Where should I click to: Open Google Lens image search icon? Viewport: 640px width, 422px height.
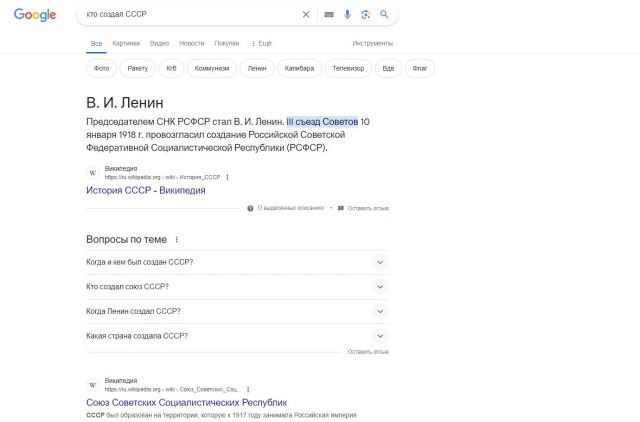[366, 14]
